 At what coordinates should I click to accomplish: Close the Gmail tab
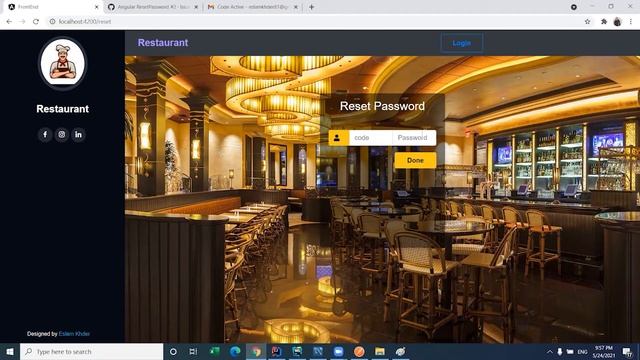296,7
